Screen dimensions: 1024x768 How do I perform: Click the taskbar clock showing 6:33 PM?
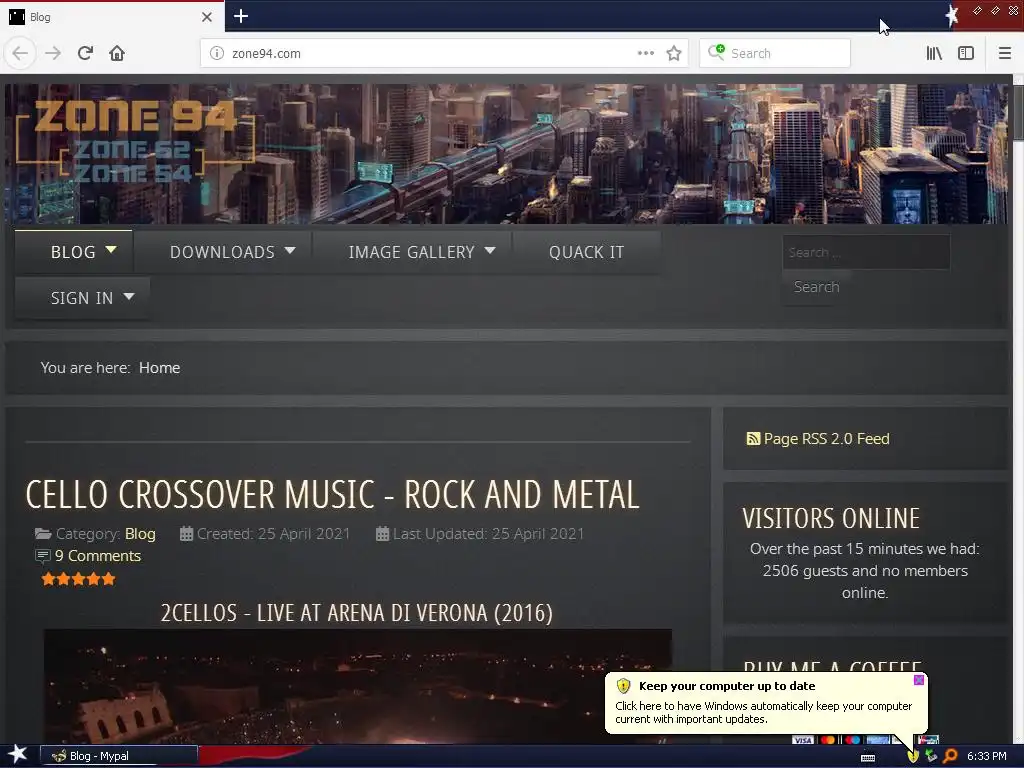(x=986, y=756)
